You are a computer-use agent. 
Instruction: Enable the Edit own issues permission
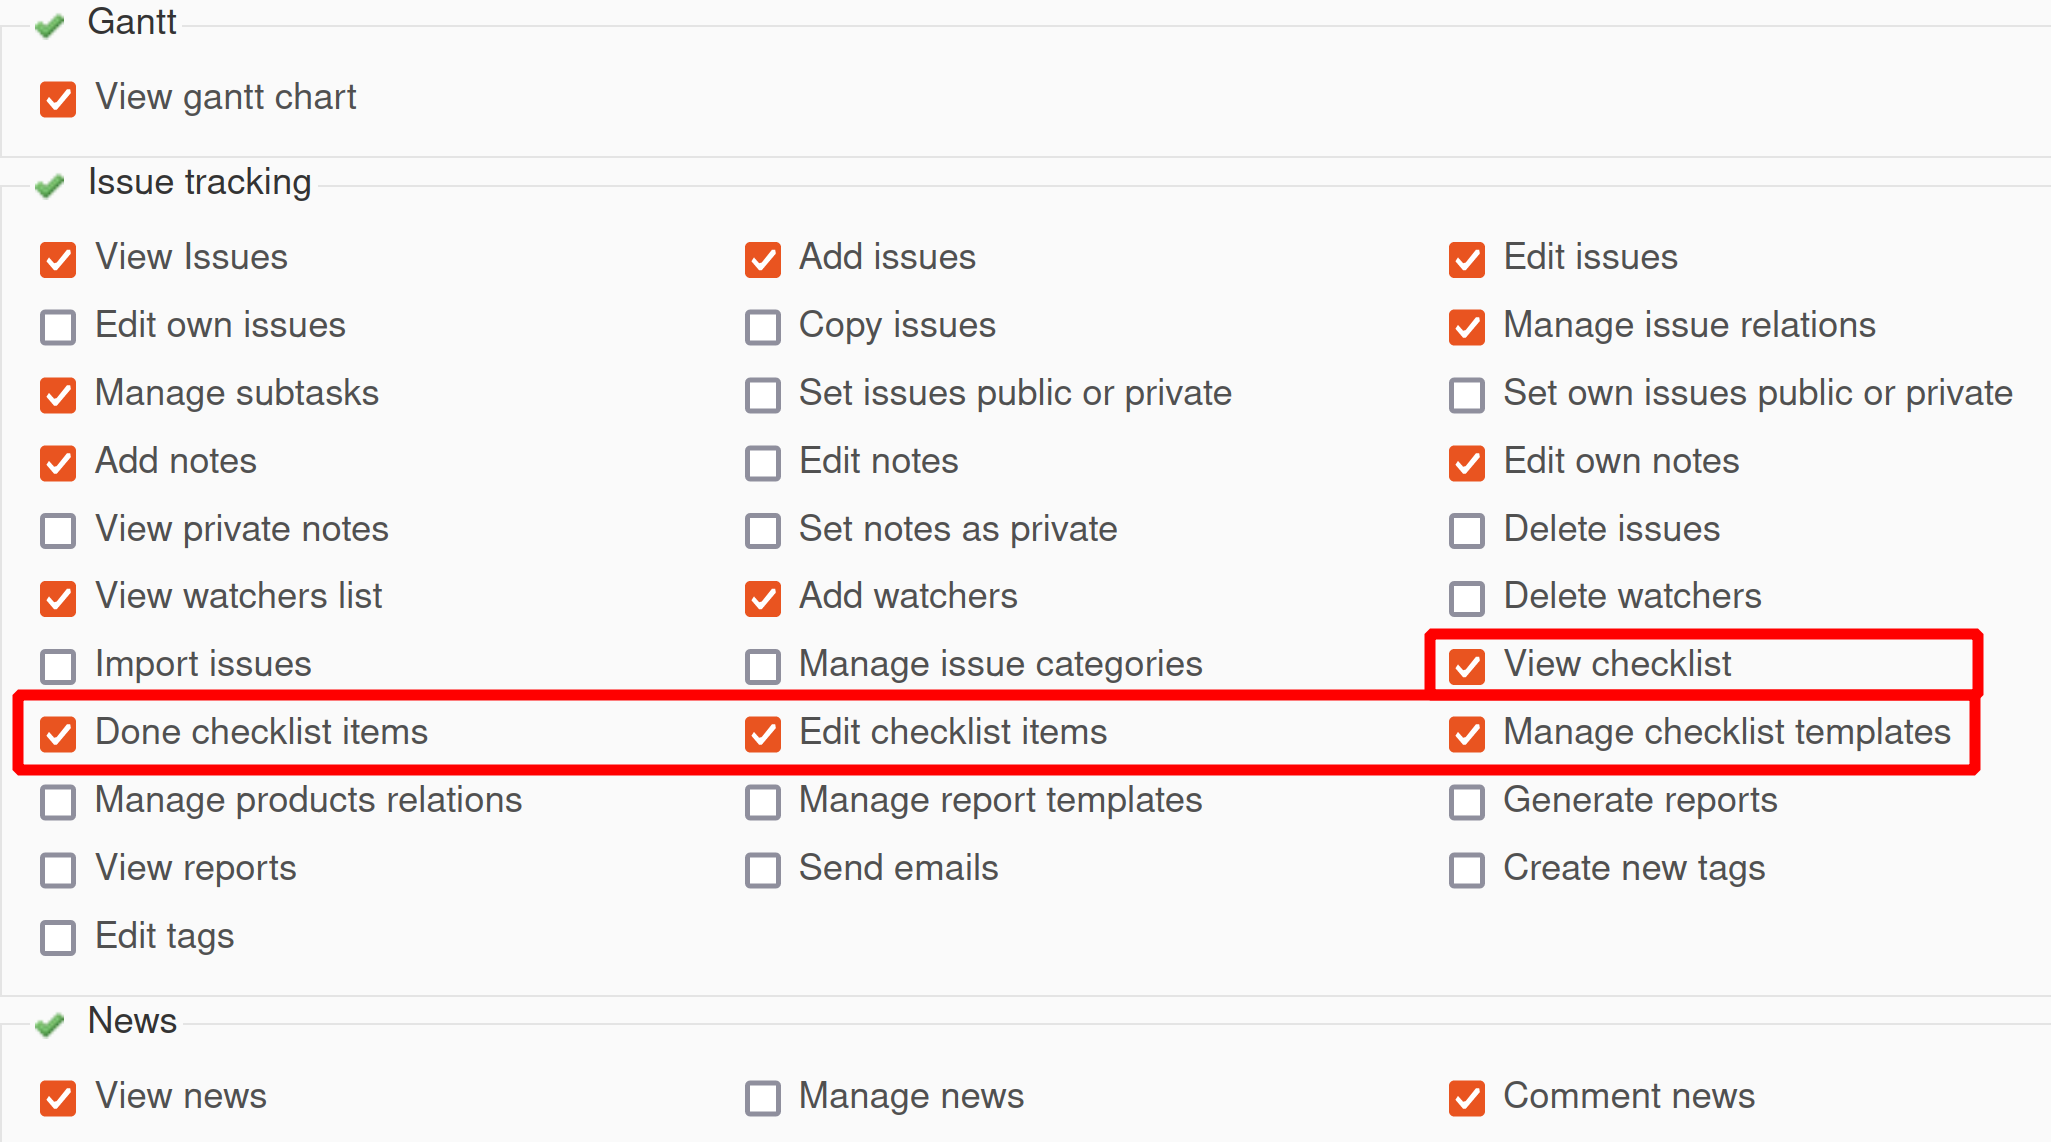[x=58, y=328]
